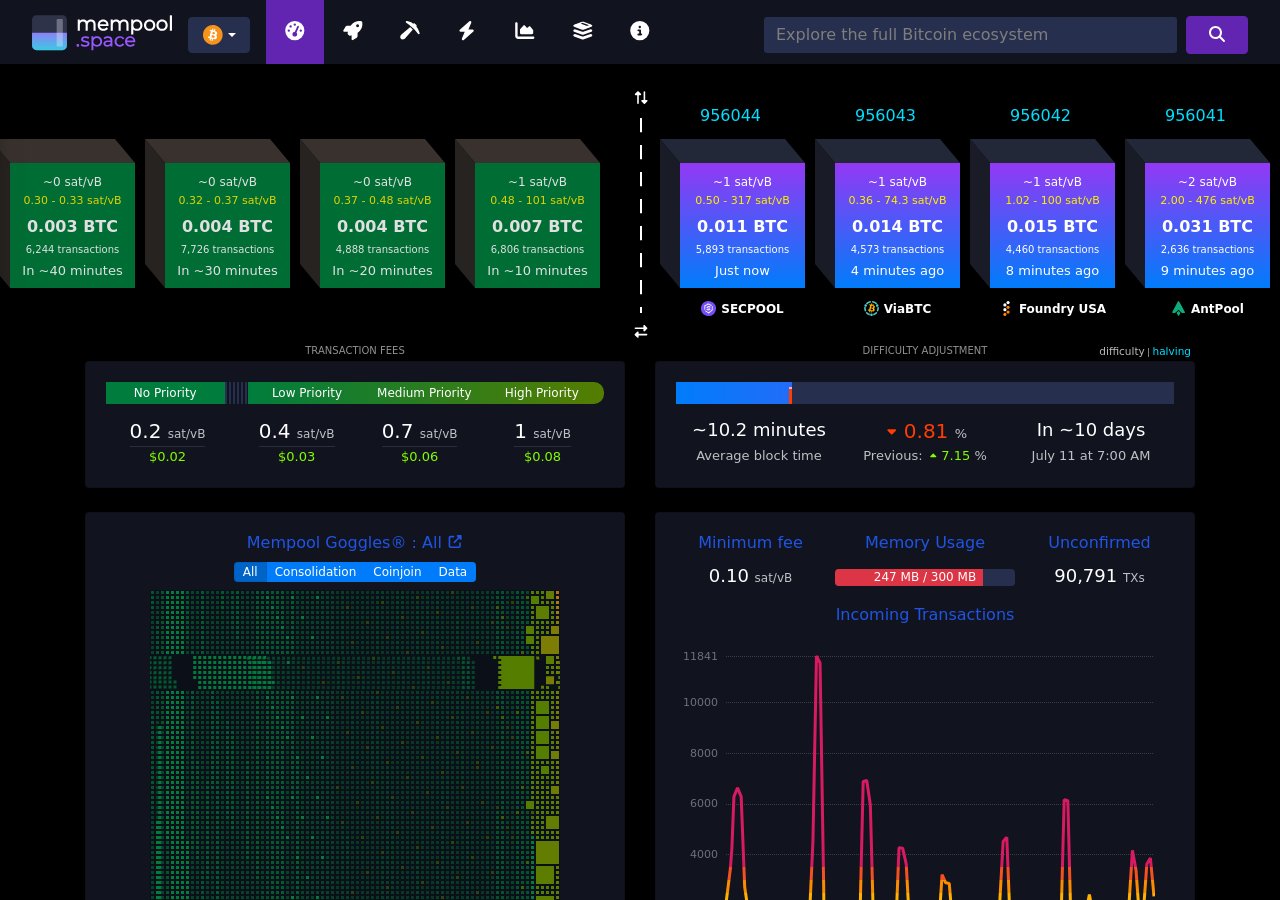This screenshot has width=1280, height=900.
Task: Open the Mempool Goggles external link icon
Action: pyautogui.click(x=455, y=541)
